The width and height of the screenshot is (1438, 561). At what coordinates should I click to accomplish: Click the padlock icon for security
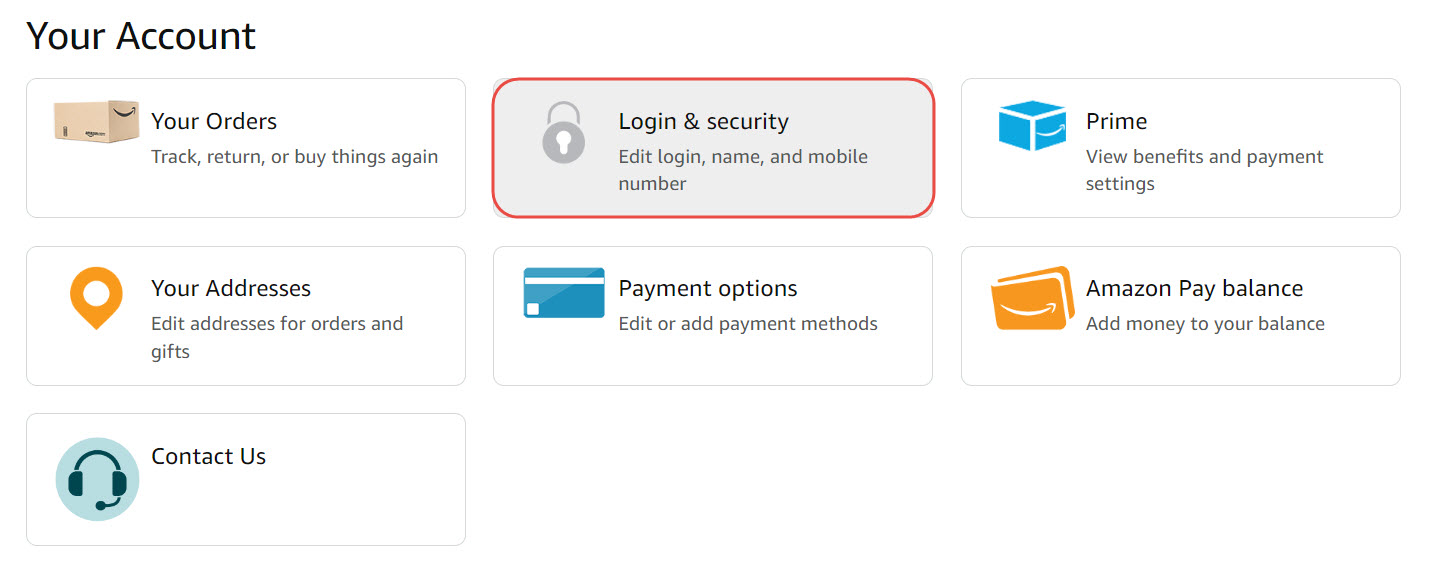pyautogui.click(x=564, y=132)
